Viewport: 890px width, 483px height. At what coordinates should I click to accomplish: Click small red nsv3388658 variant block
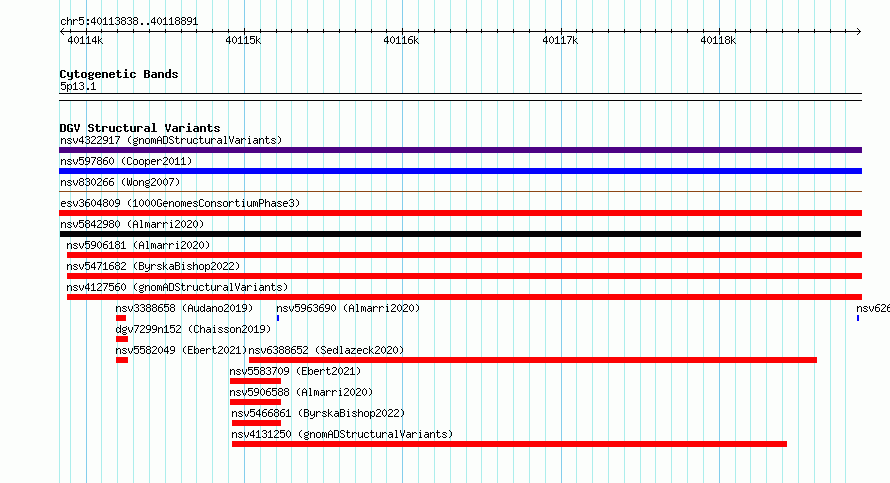[121, 318]
